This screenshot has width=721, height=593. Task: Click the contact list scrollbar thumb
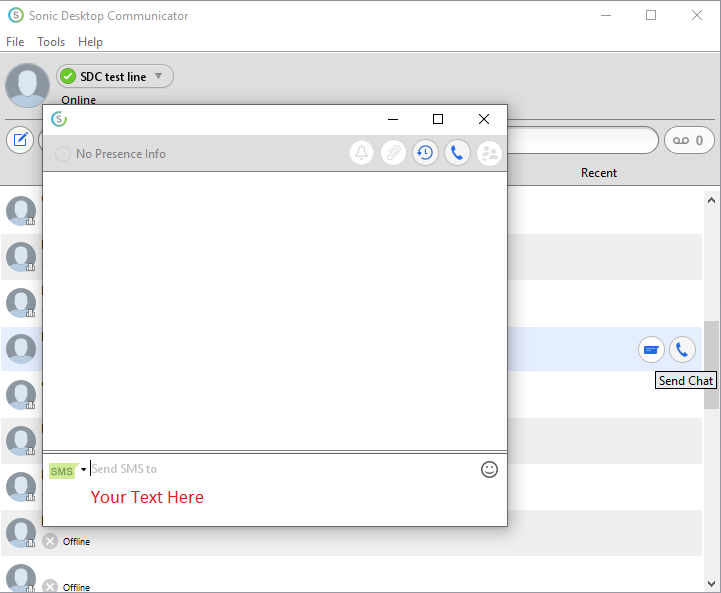[711, 365]
